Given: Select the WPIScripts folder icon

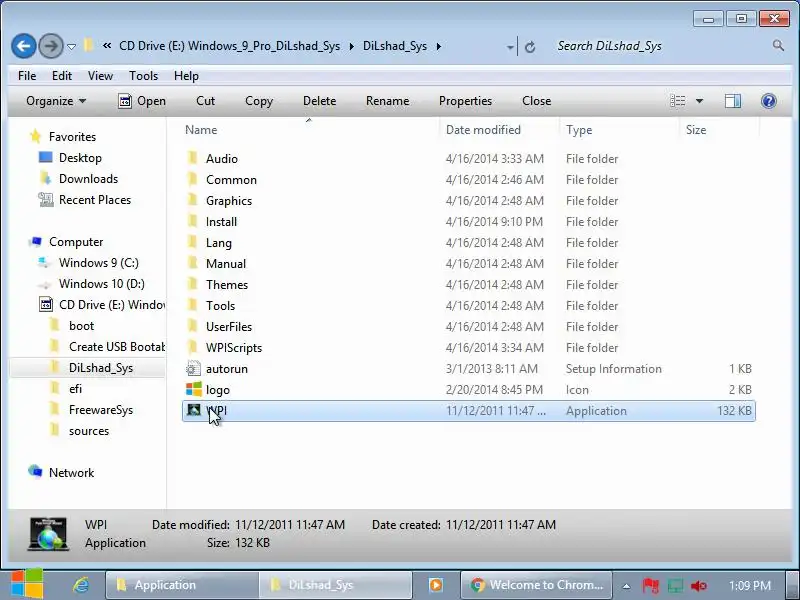Looking at the screenshot, I should click(193, 347).
